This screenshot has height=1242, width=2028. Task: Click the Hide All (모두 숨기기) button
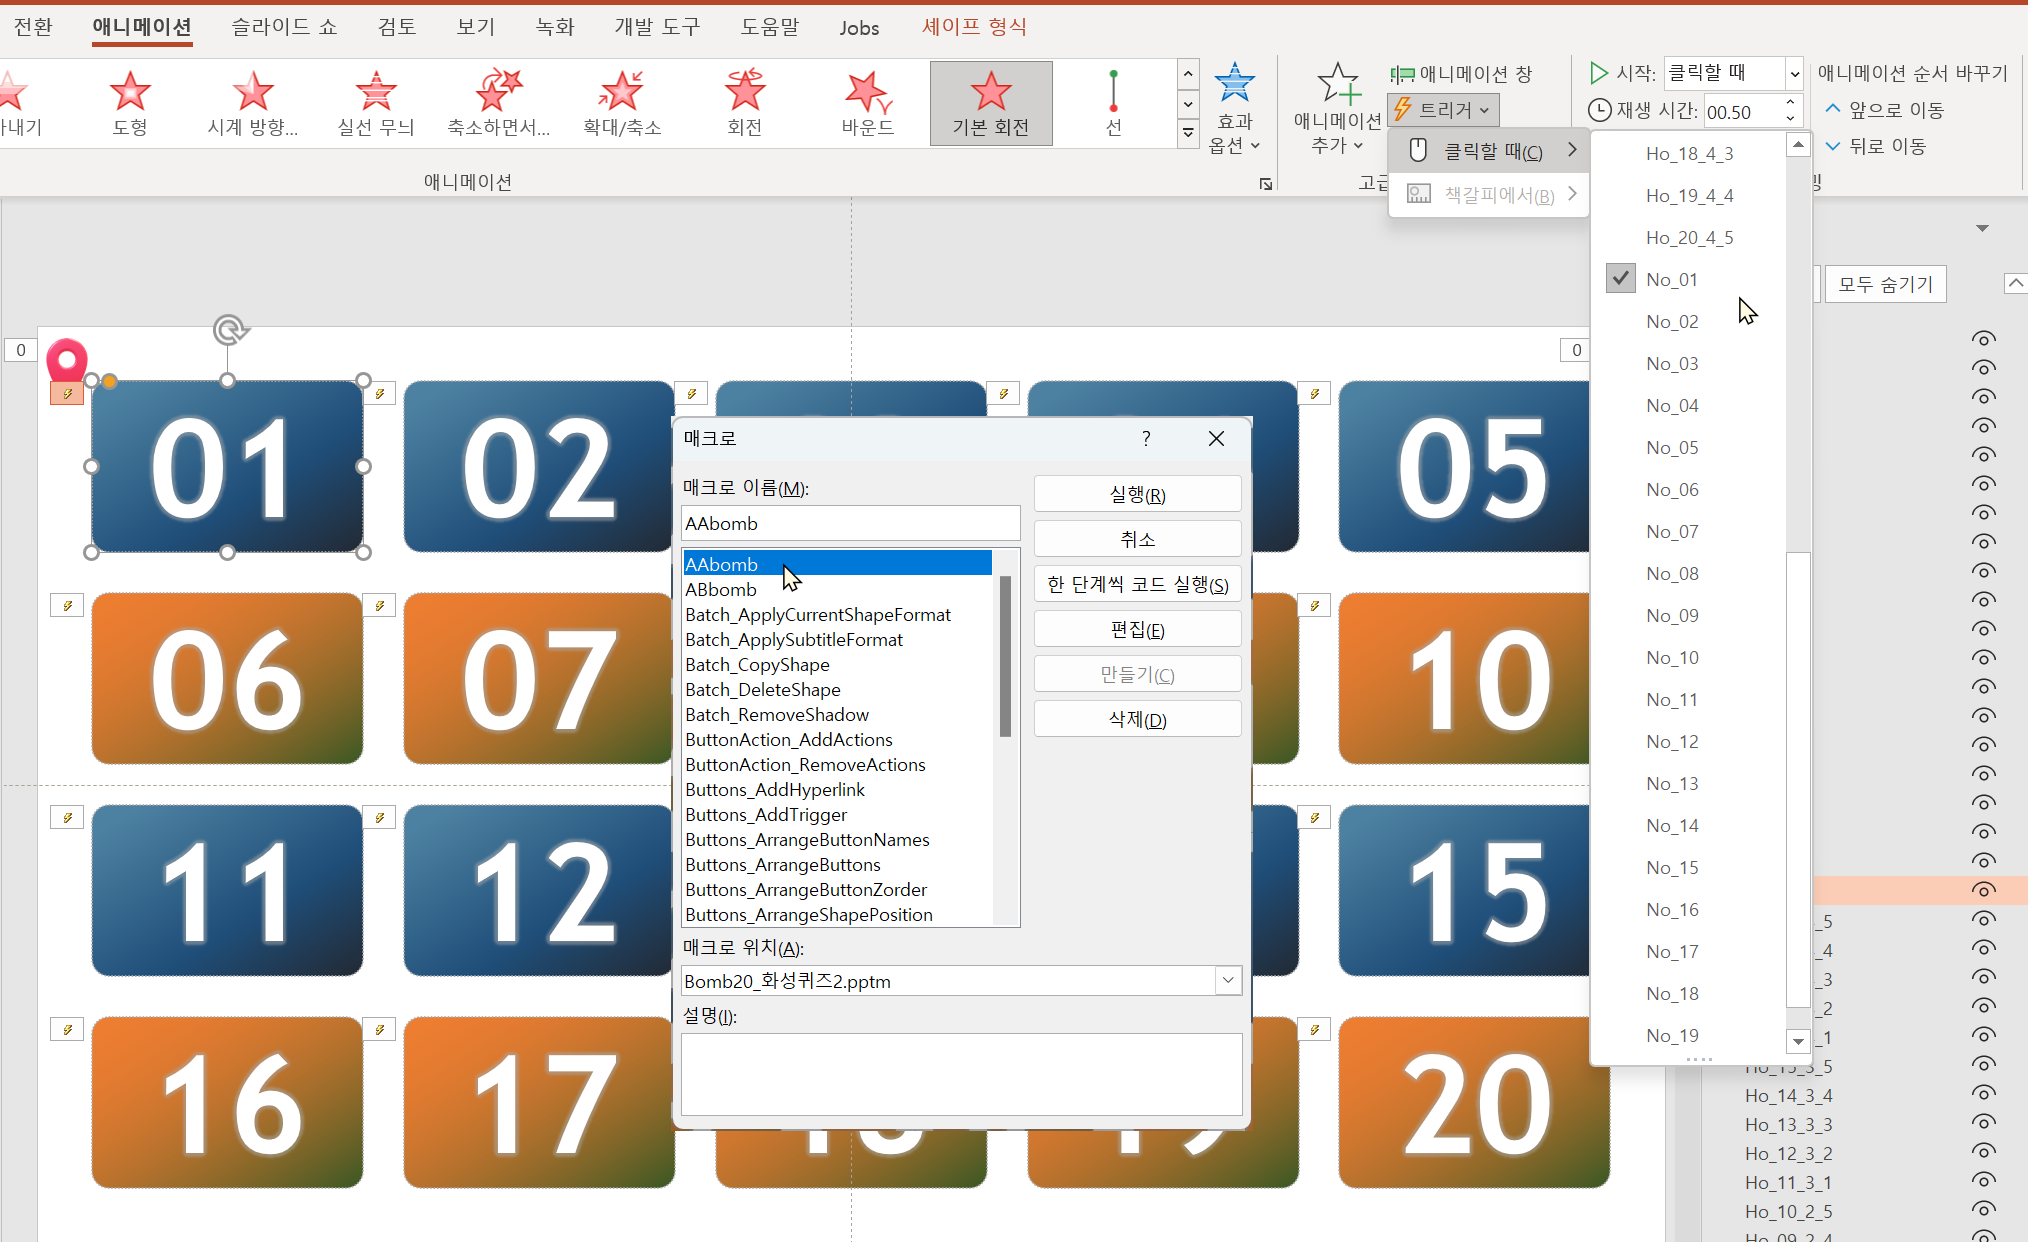(1885, 285)
